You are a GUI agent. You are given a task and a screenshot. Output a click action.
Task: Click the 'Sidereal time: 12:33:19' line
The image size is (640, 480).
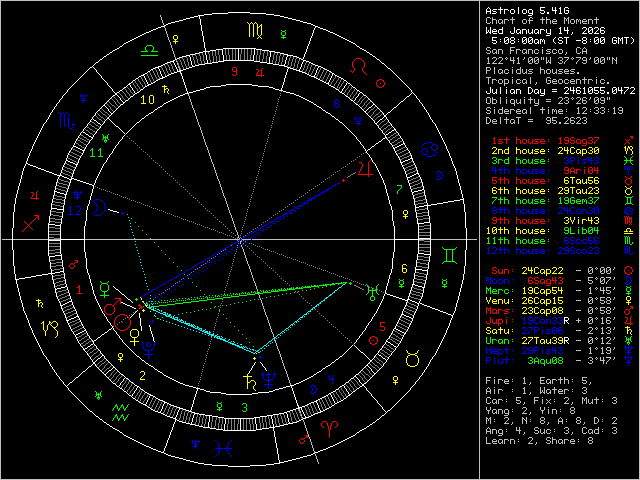click(554, 111)
